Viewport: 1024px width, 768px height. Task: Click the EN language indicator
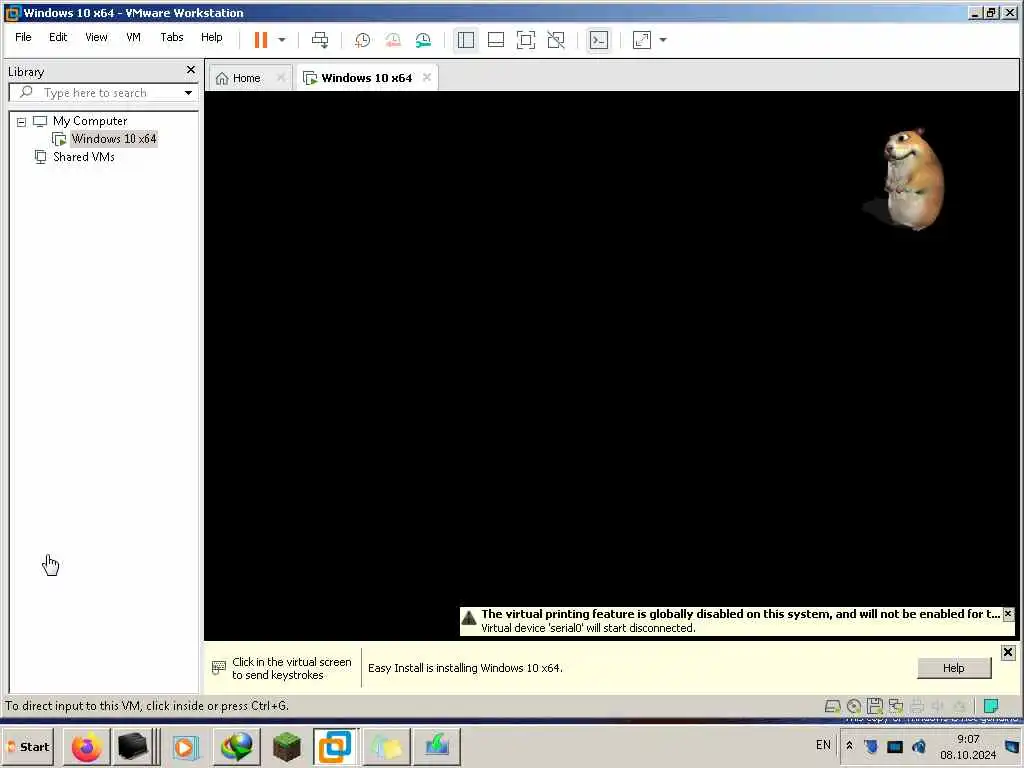823,745
